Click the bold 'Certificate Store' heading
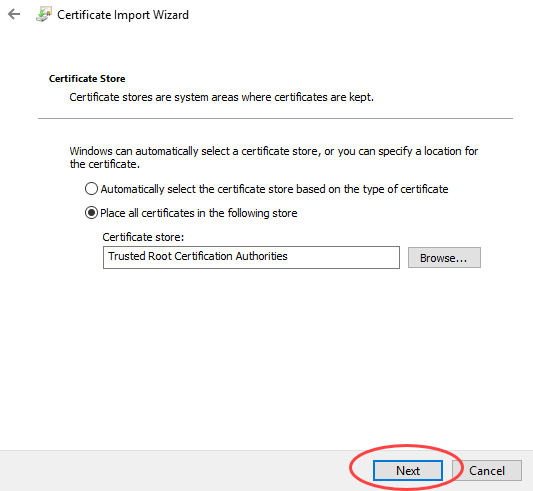This screenshot has height=491, width=533. (x=87, y=79)
